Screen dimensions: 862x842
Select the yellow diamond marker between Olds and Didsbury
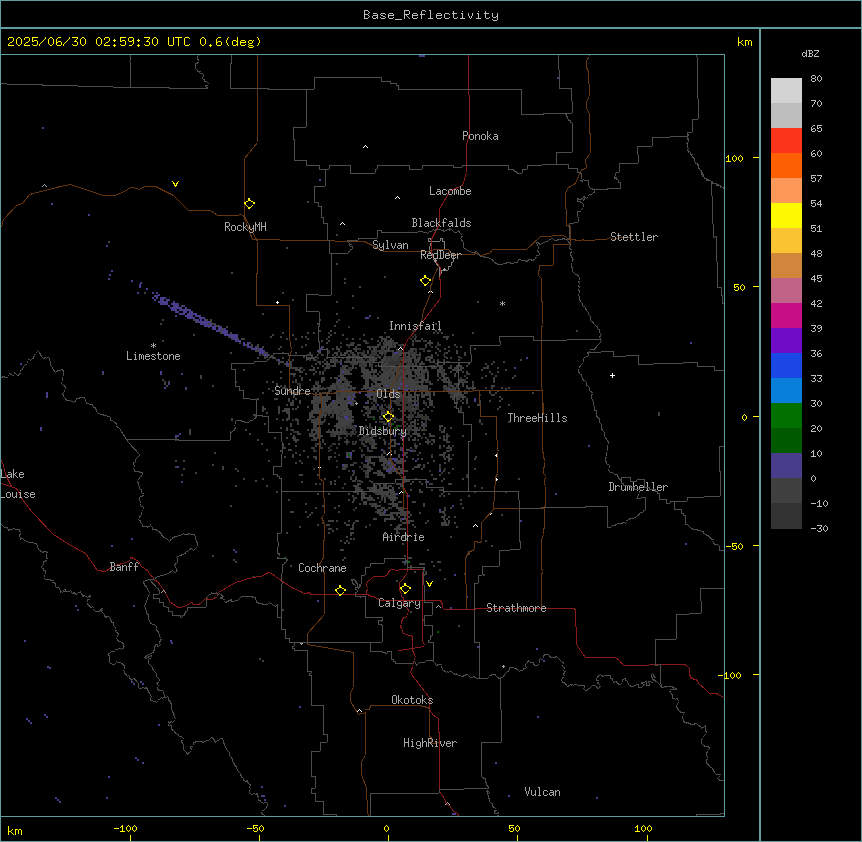(x=389, y=417)
